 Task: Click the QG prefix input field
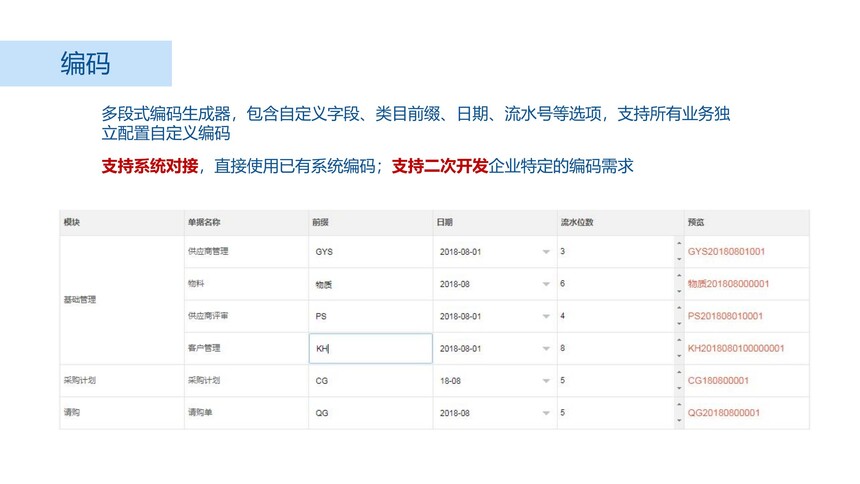click(371, 413)
